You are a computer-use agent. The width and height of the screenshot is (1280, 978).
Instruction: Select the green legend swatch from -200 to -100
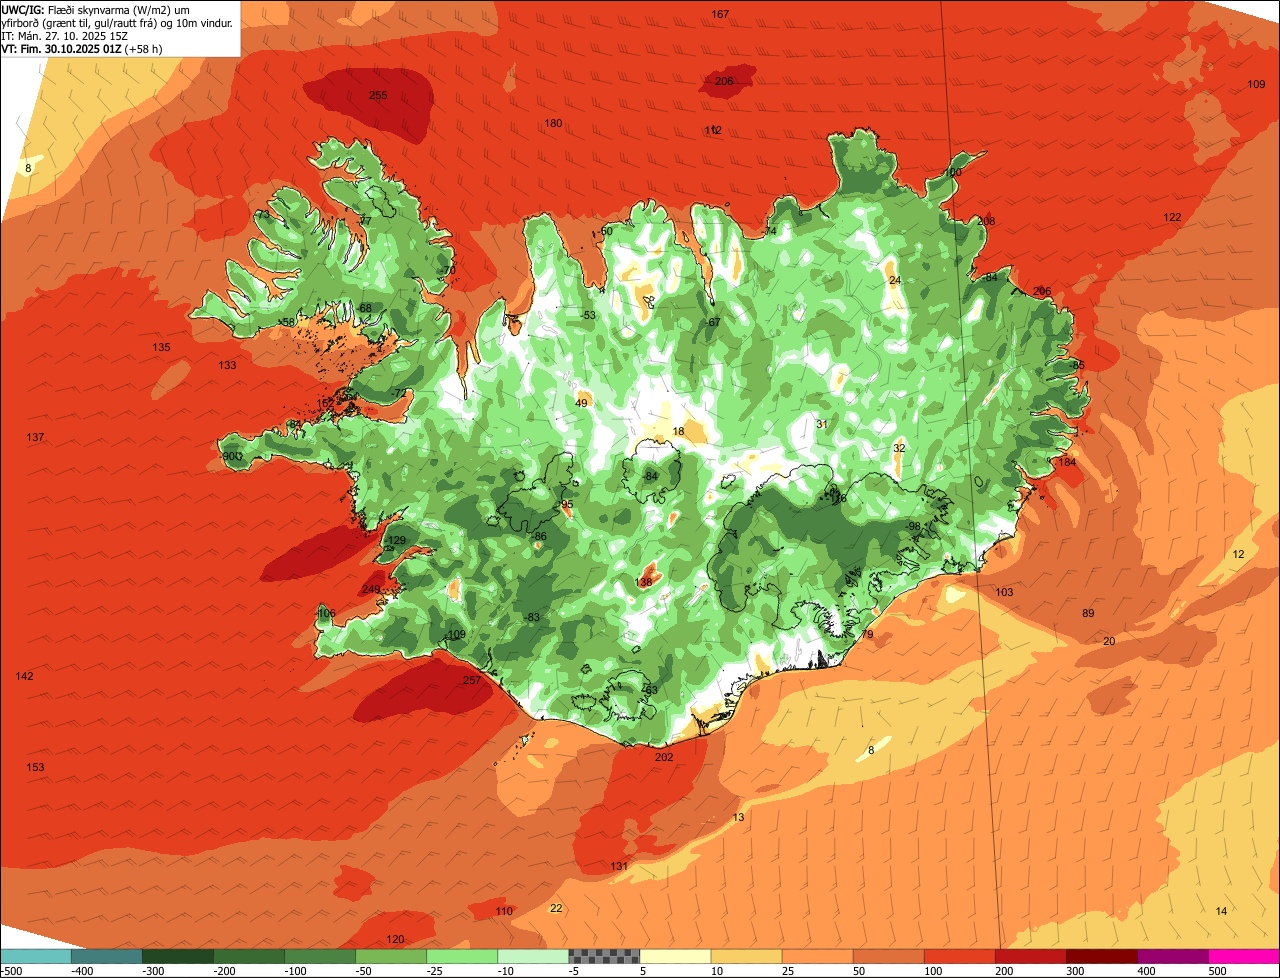[x=248, y=956]
